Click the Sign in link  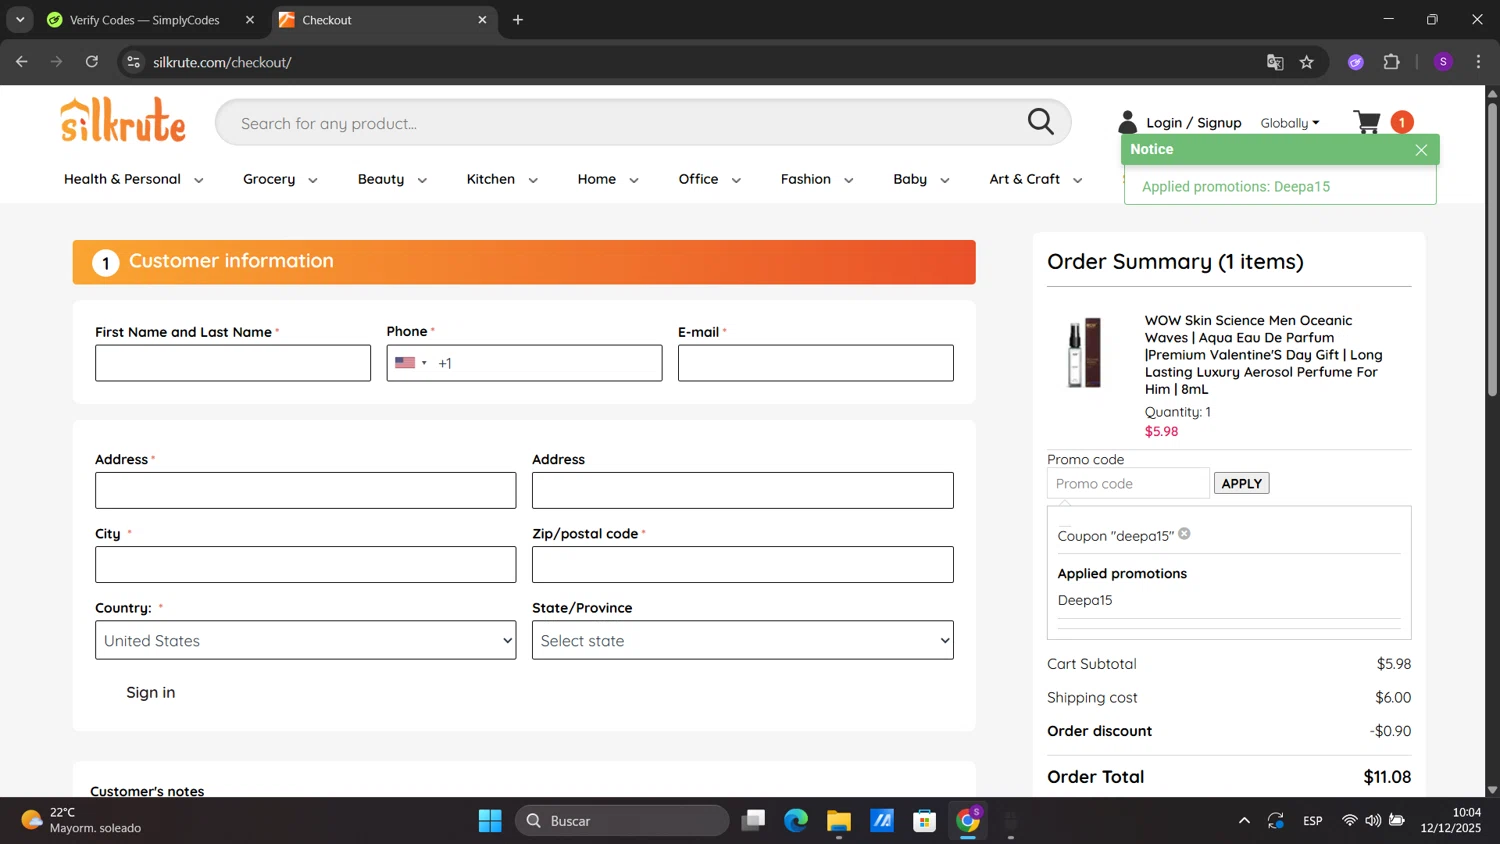pyautogui.click(x=150, y=692)
